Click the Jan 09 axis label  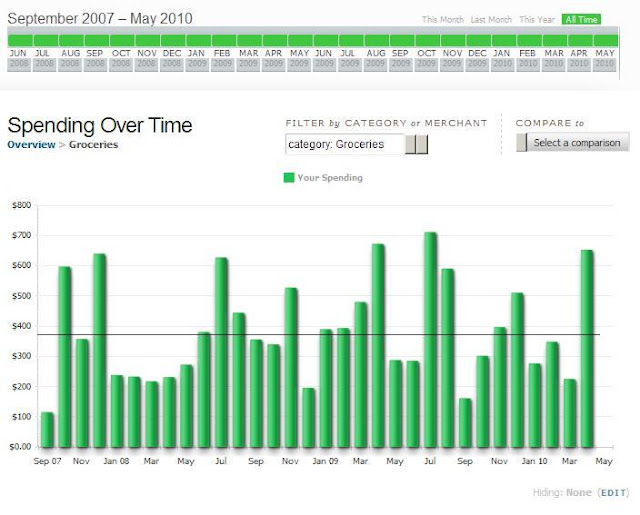point(325,461)
